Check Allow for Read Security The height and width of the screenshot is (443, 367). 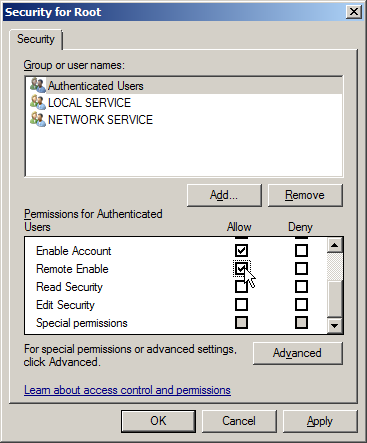[241, 286]
